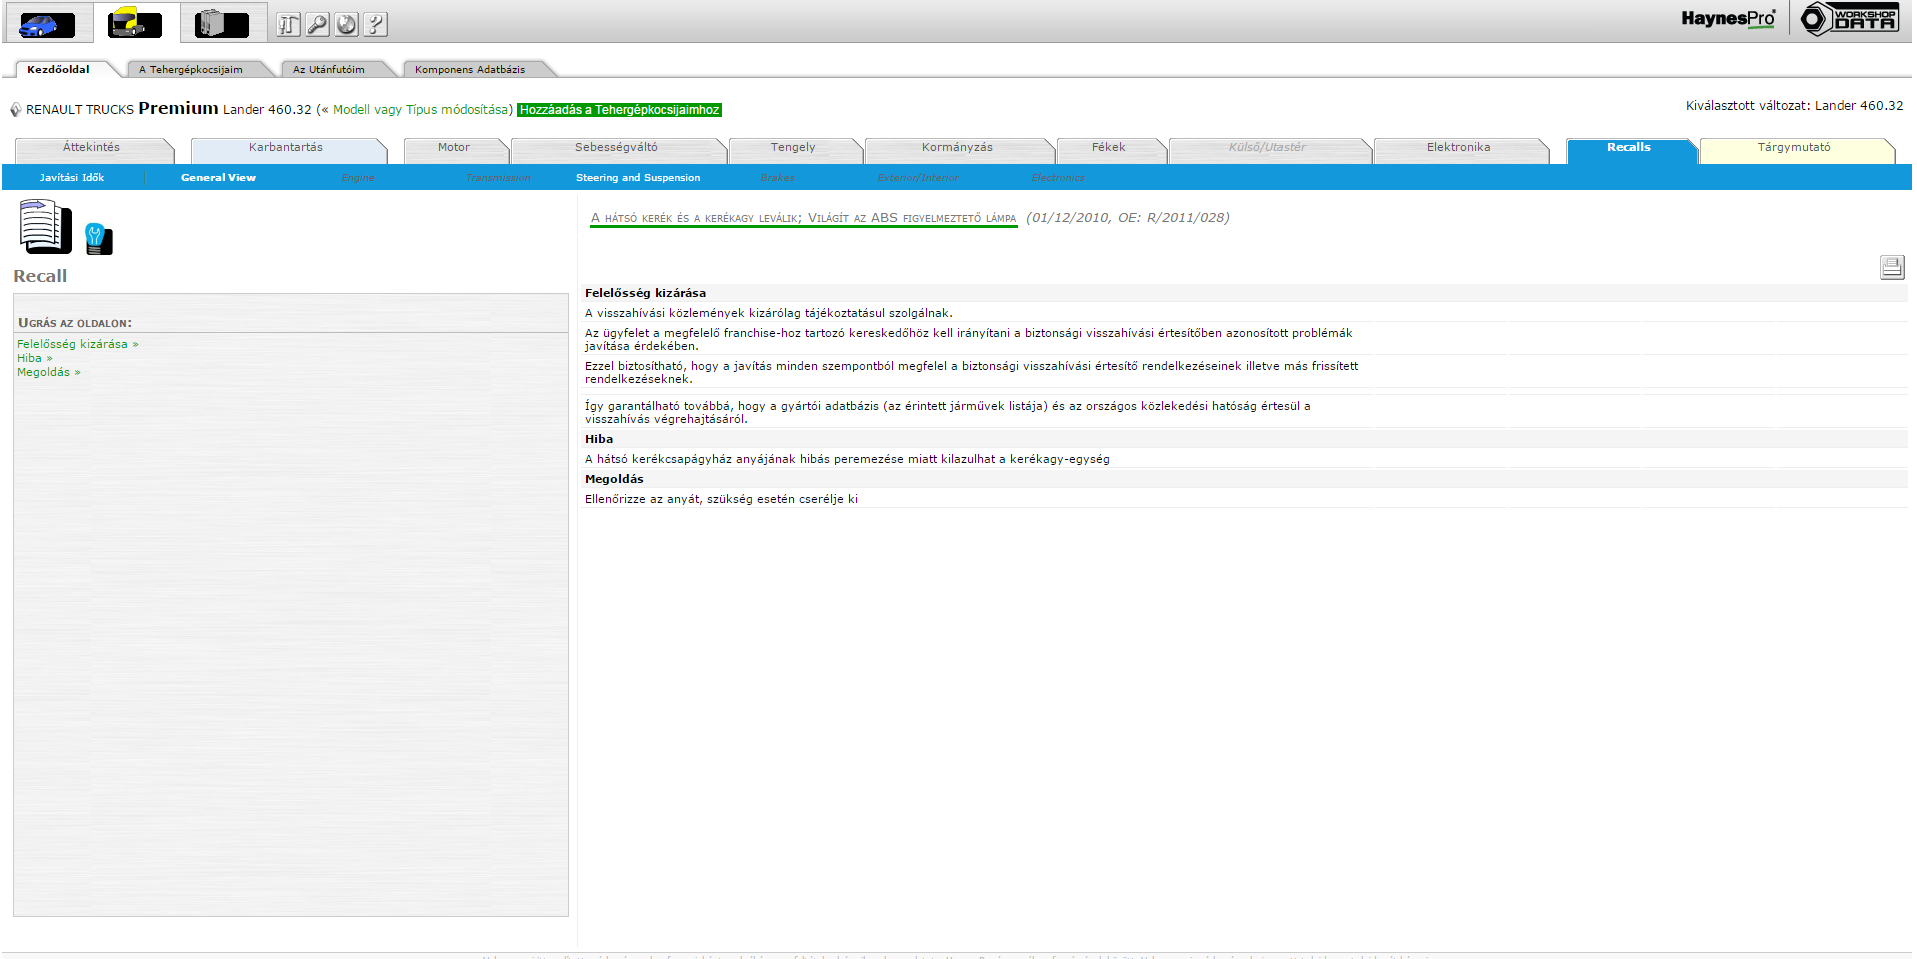The width and height of the screenshot is (1917, 959).
Task: Select General View in the blue bar
Action: (x=218, y=178)
